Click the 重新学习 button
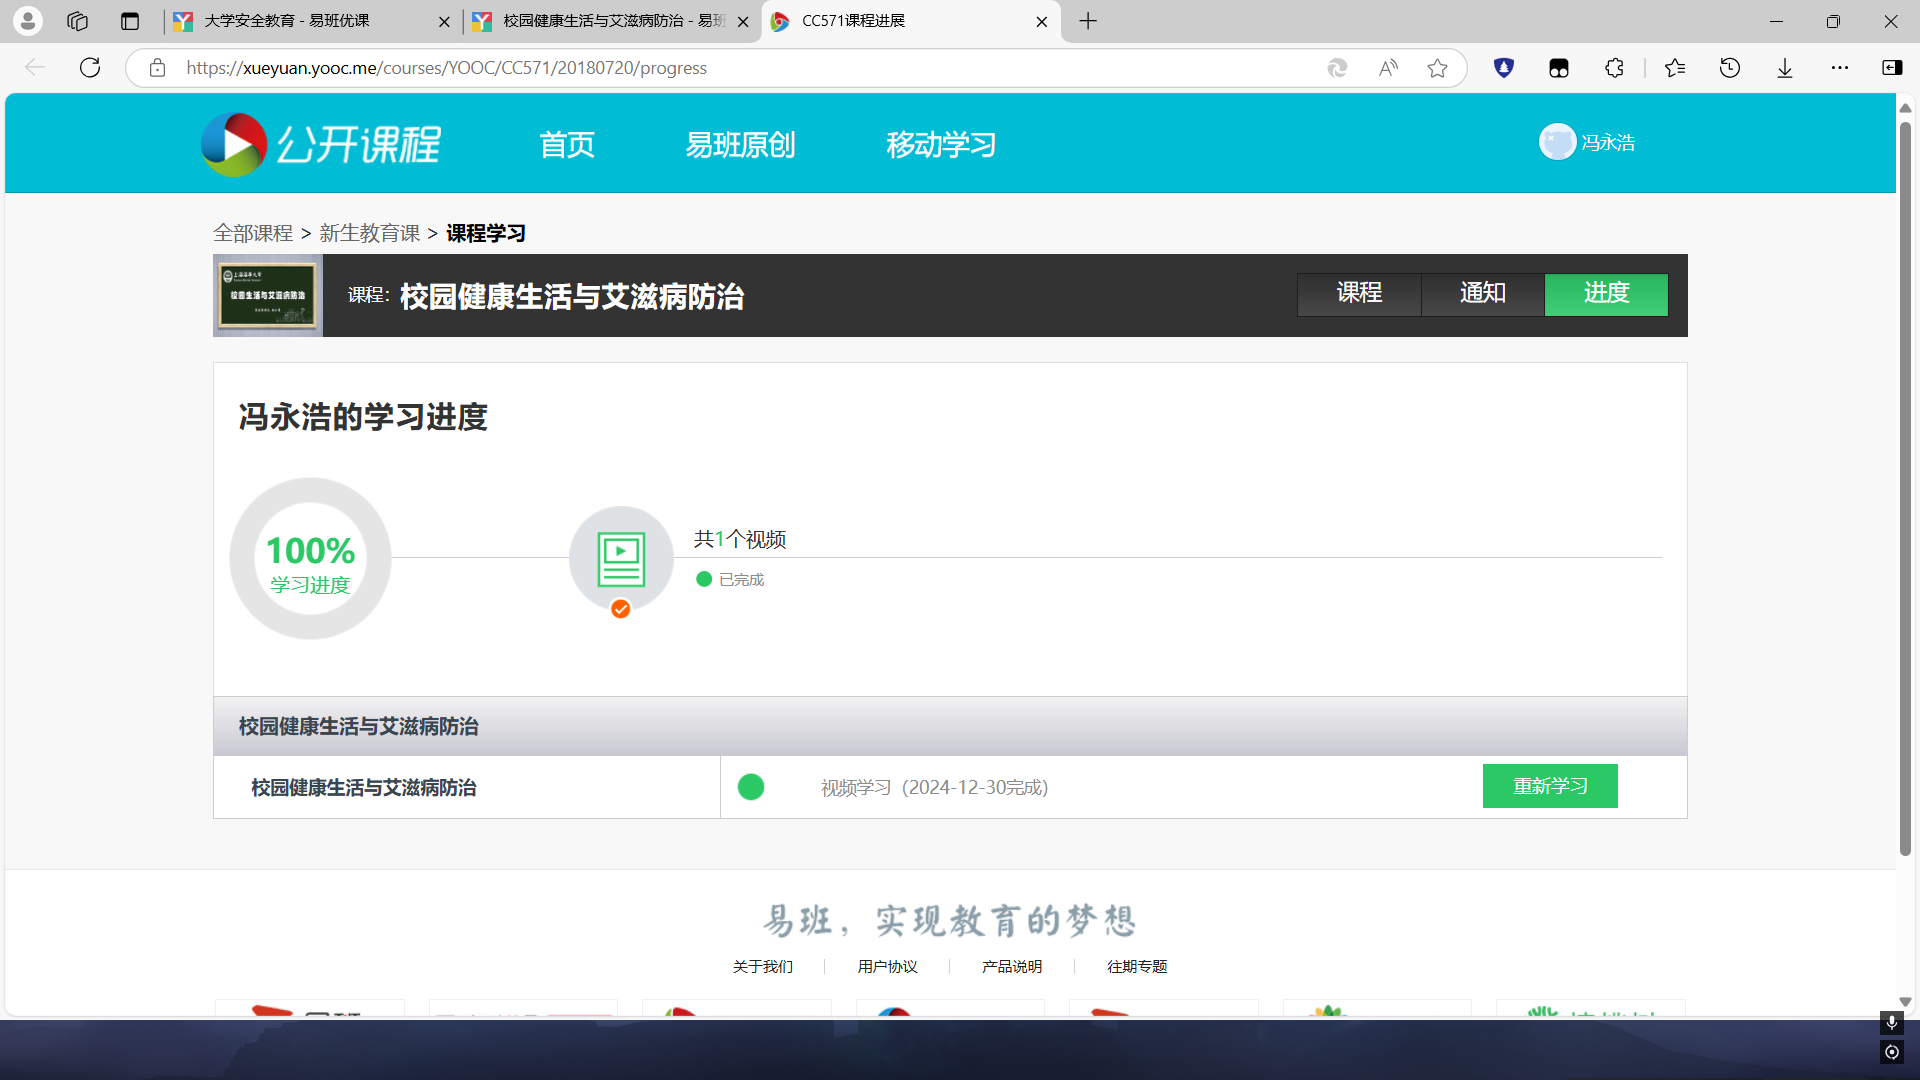Screen dimensions: 1920x1080 [x=1550, y=786]
